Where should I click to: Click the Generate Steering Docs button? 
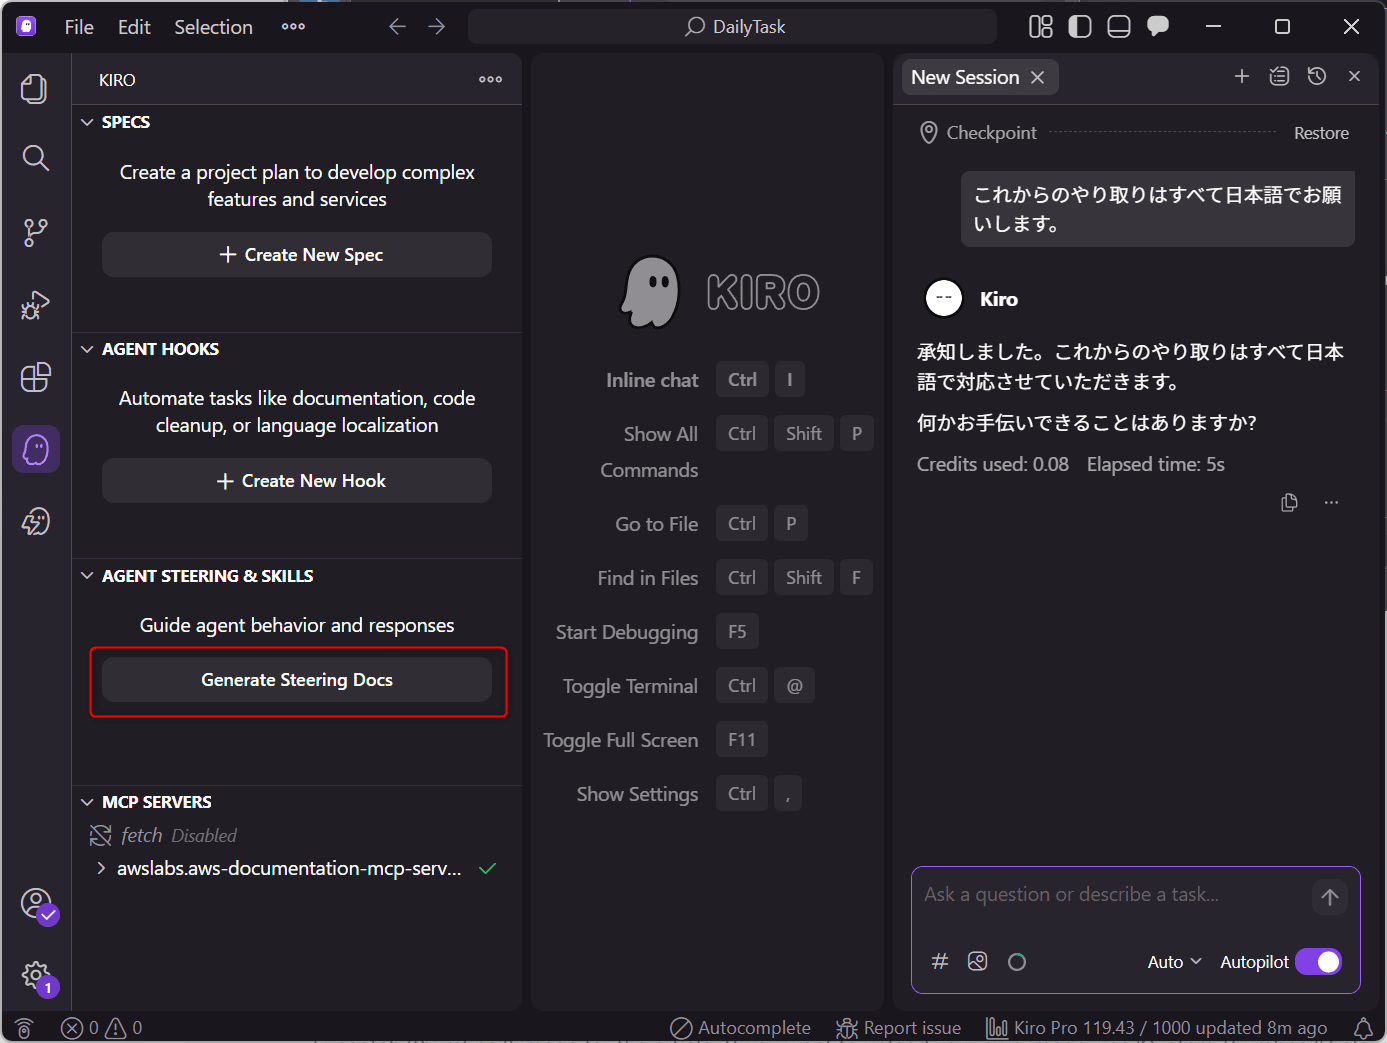point(297,680)
